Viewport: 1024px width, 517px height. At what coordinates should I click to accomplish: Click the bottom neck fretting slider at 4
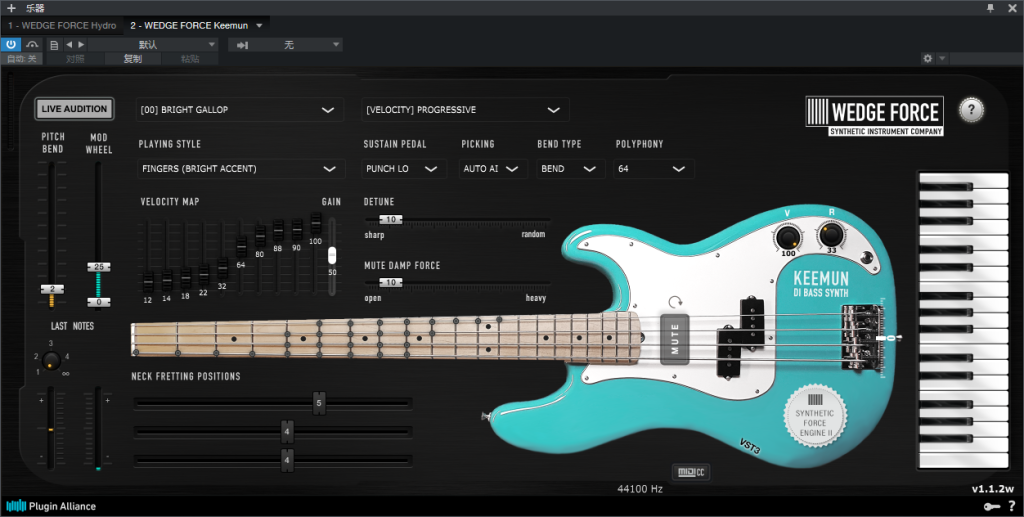[x=287, y=460]
